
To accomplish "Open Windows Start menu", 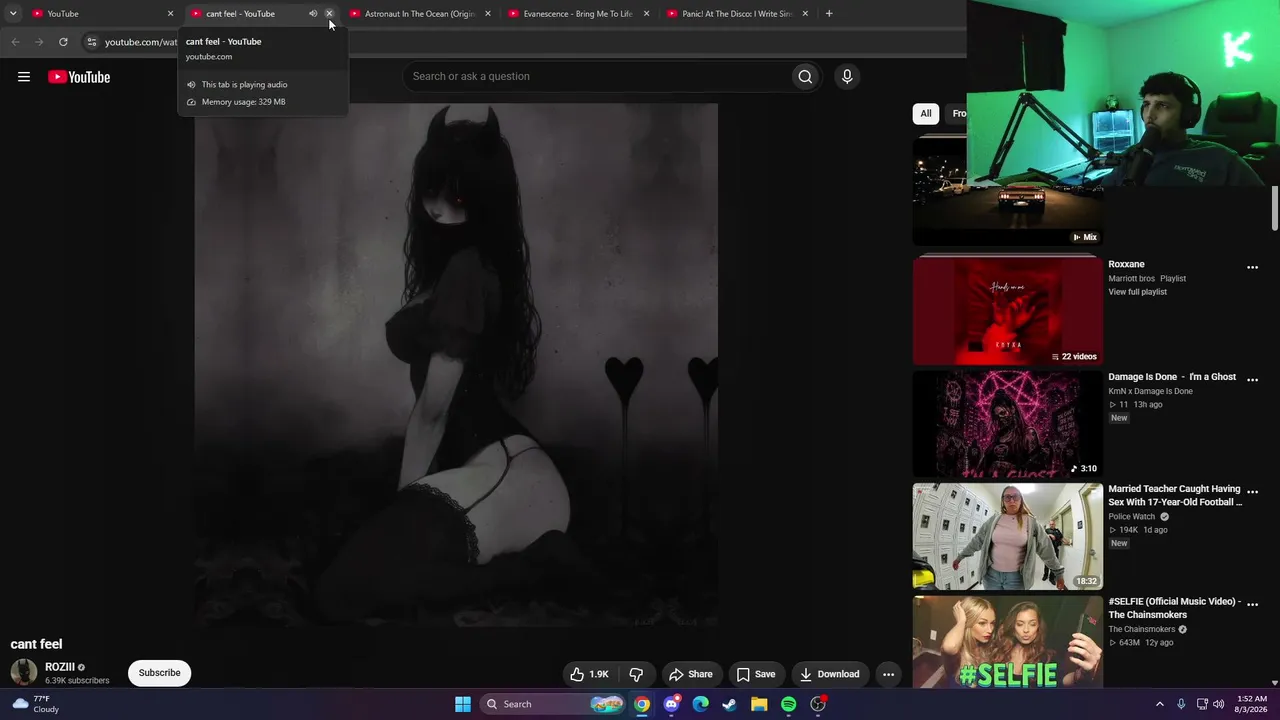I will (463, 704).
